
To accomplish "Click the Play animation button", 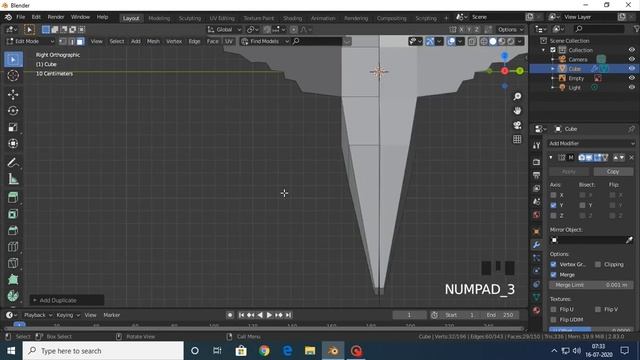I will [x=269, y=315].
